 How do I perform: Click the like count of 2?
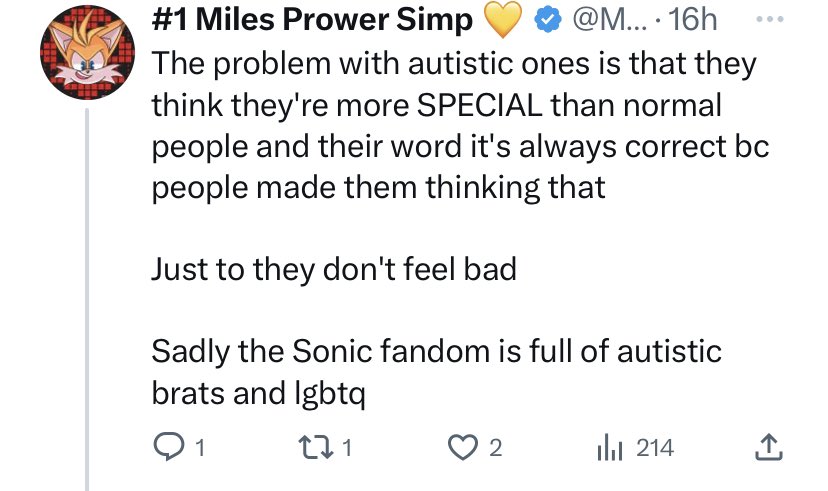pos(495,449)
